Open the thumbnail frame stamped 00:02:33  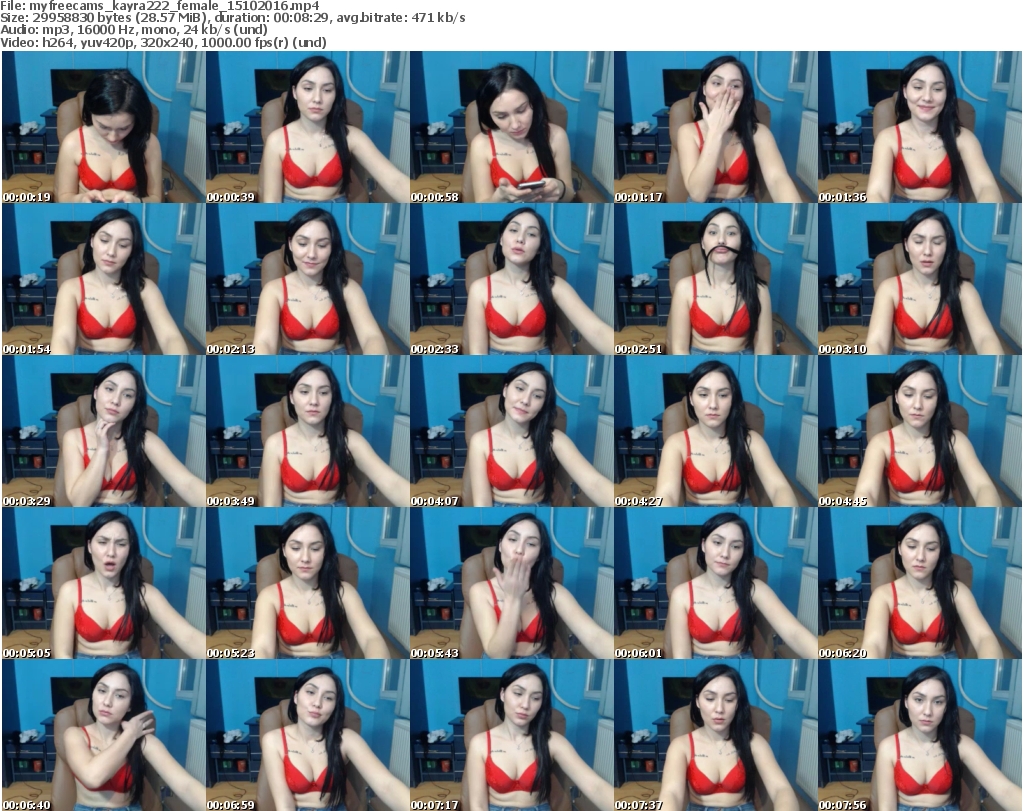(512, 279)
